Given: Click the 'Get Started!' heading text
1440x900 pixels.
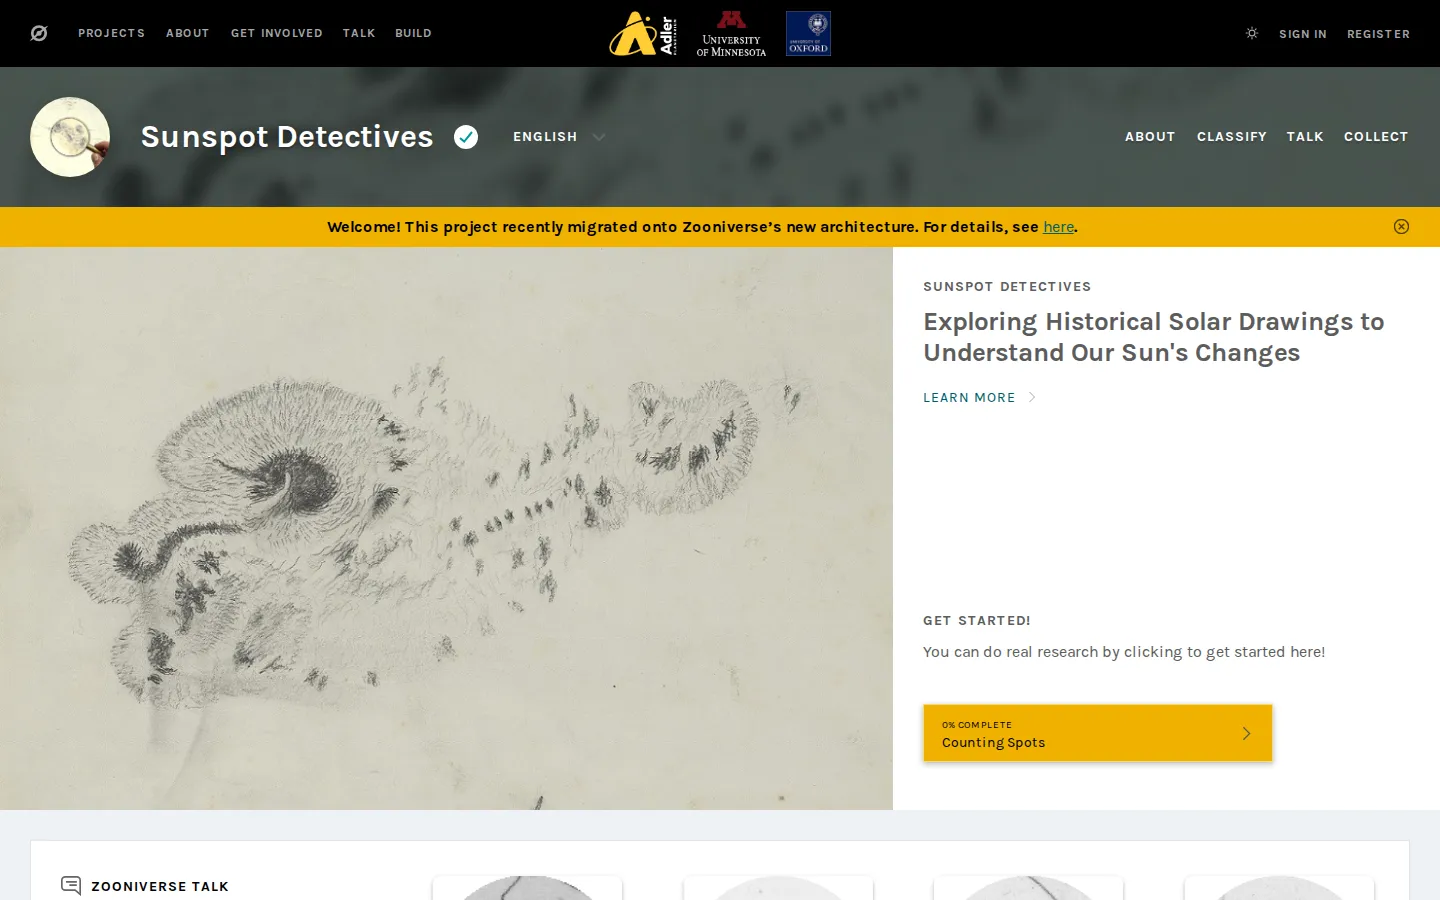Looking at the screenshot, I should pyautogui.click(x=977, y=620).
